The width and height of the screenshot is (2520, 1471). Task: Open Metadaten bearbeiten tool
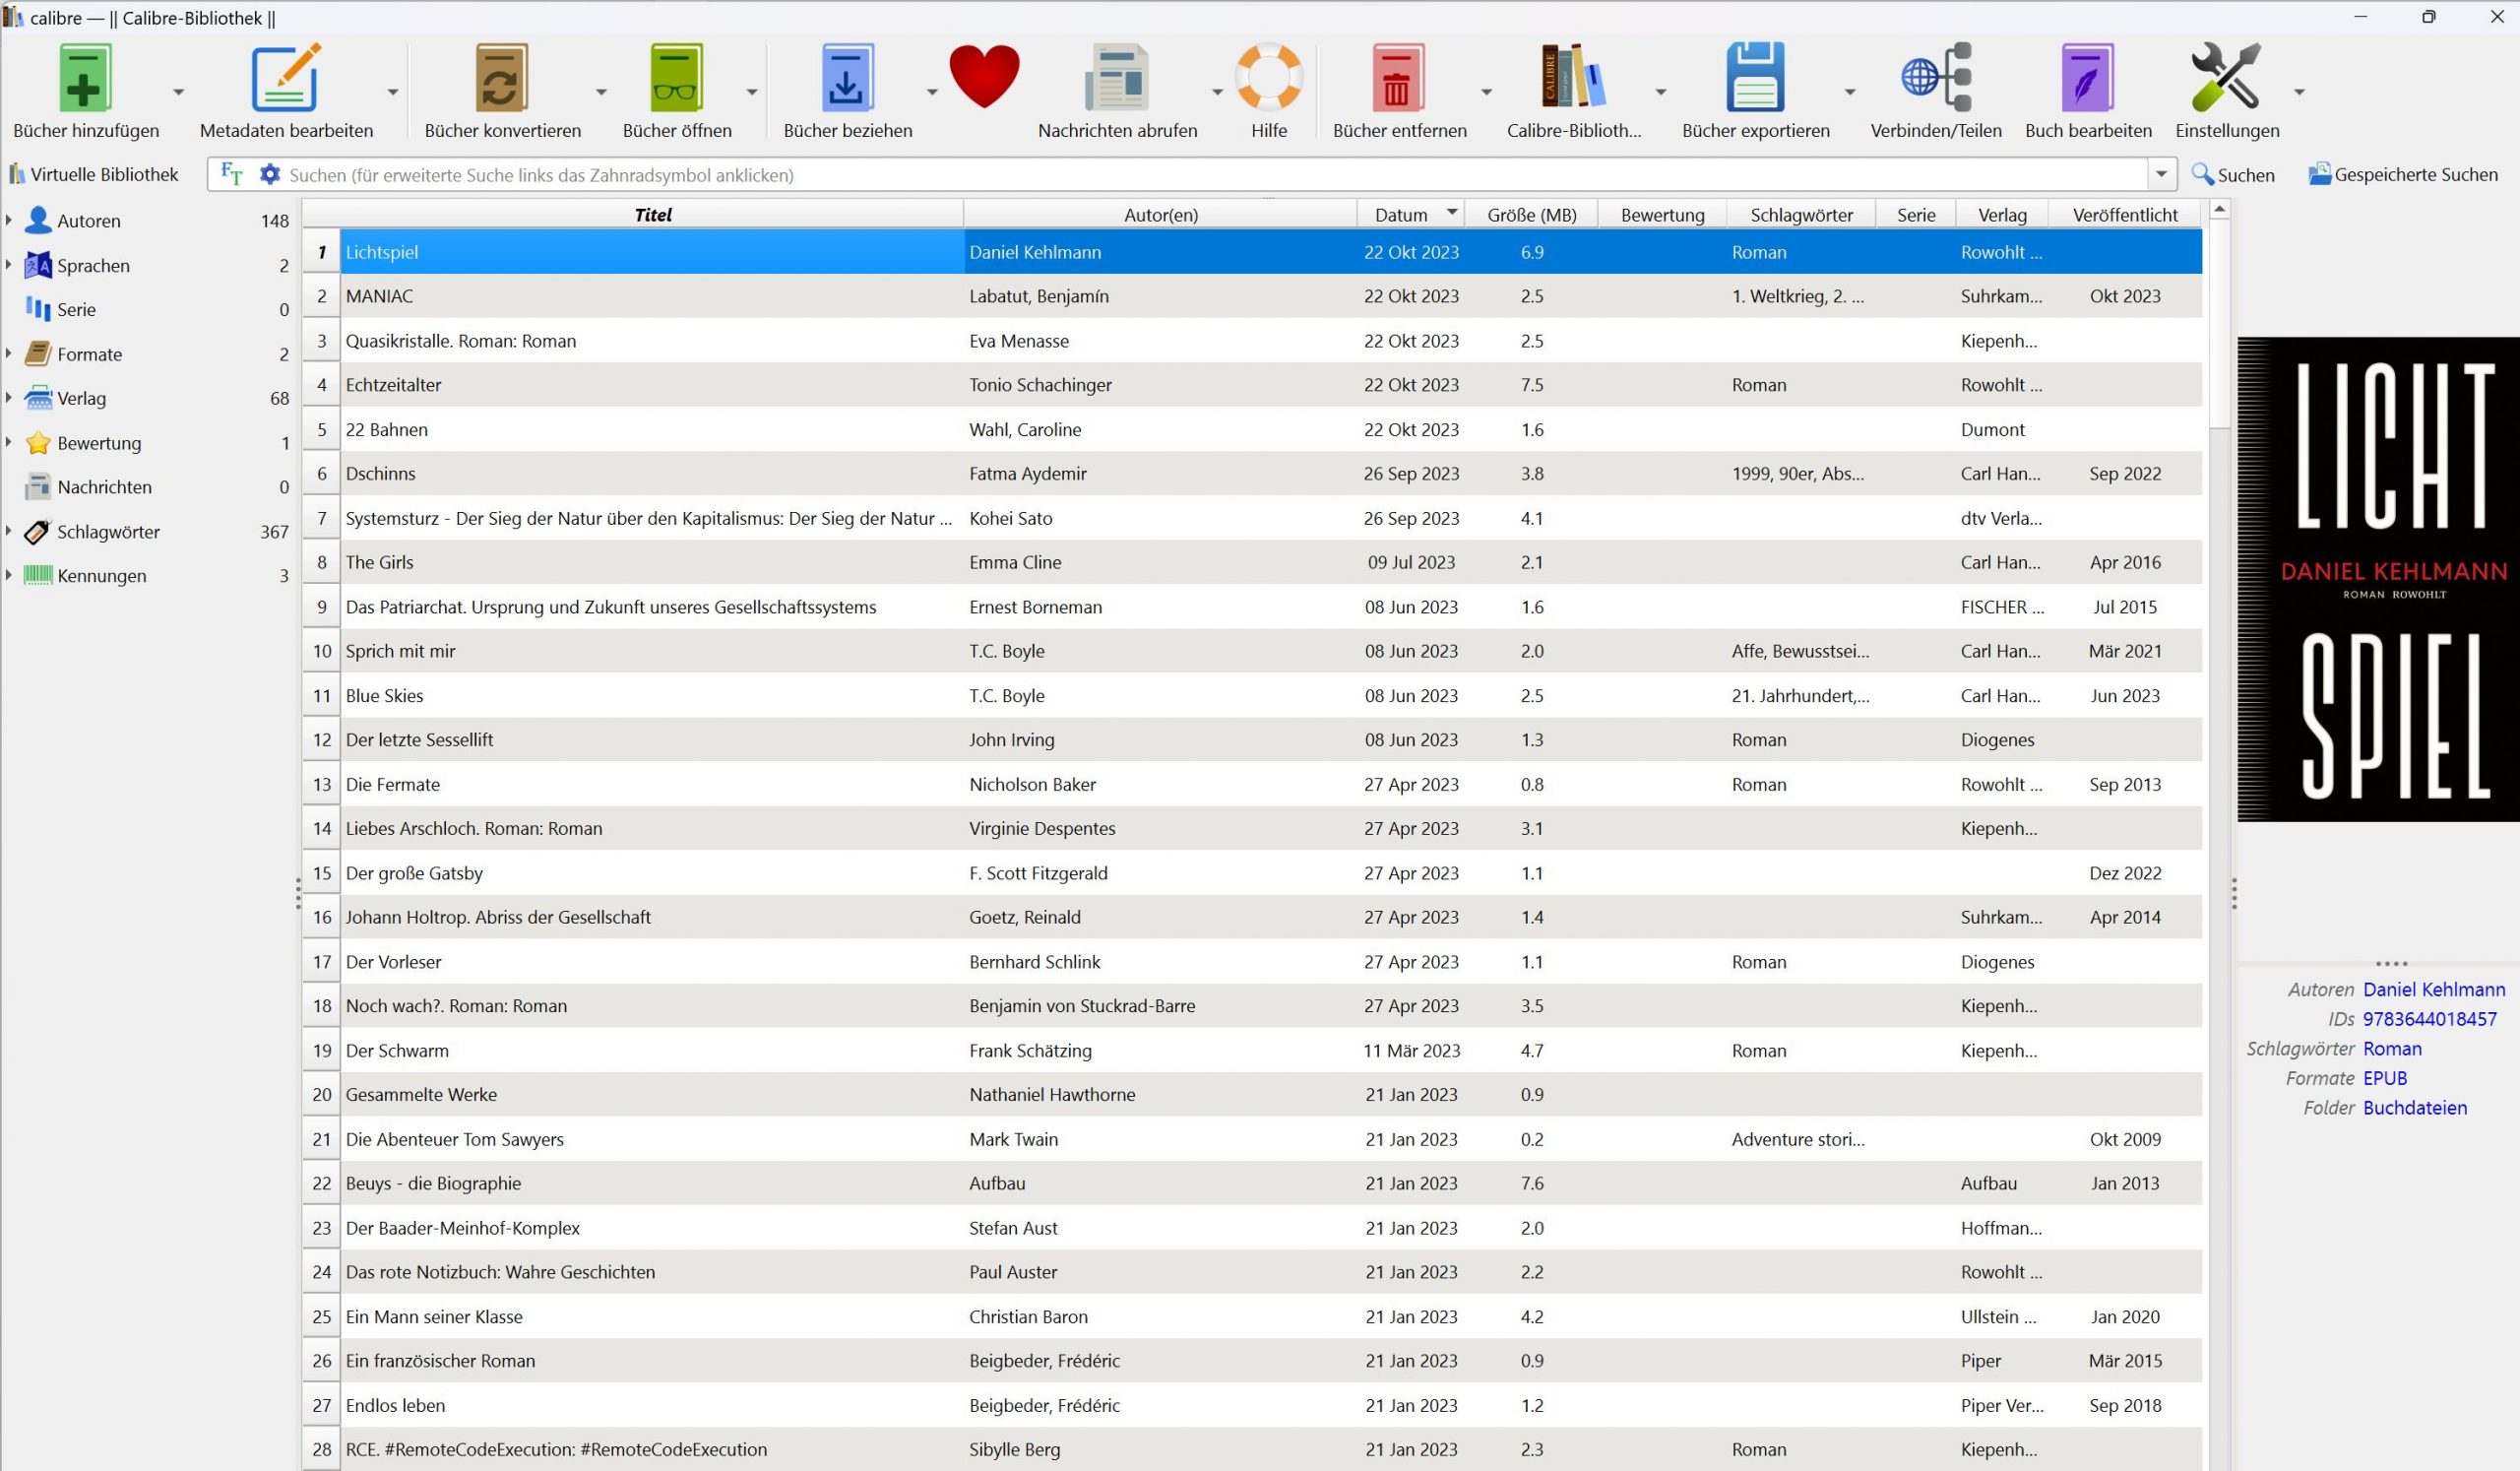(285, 77)
